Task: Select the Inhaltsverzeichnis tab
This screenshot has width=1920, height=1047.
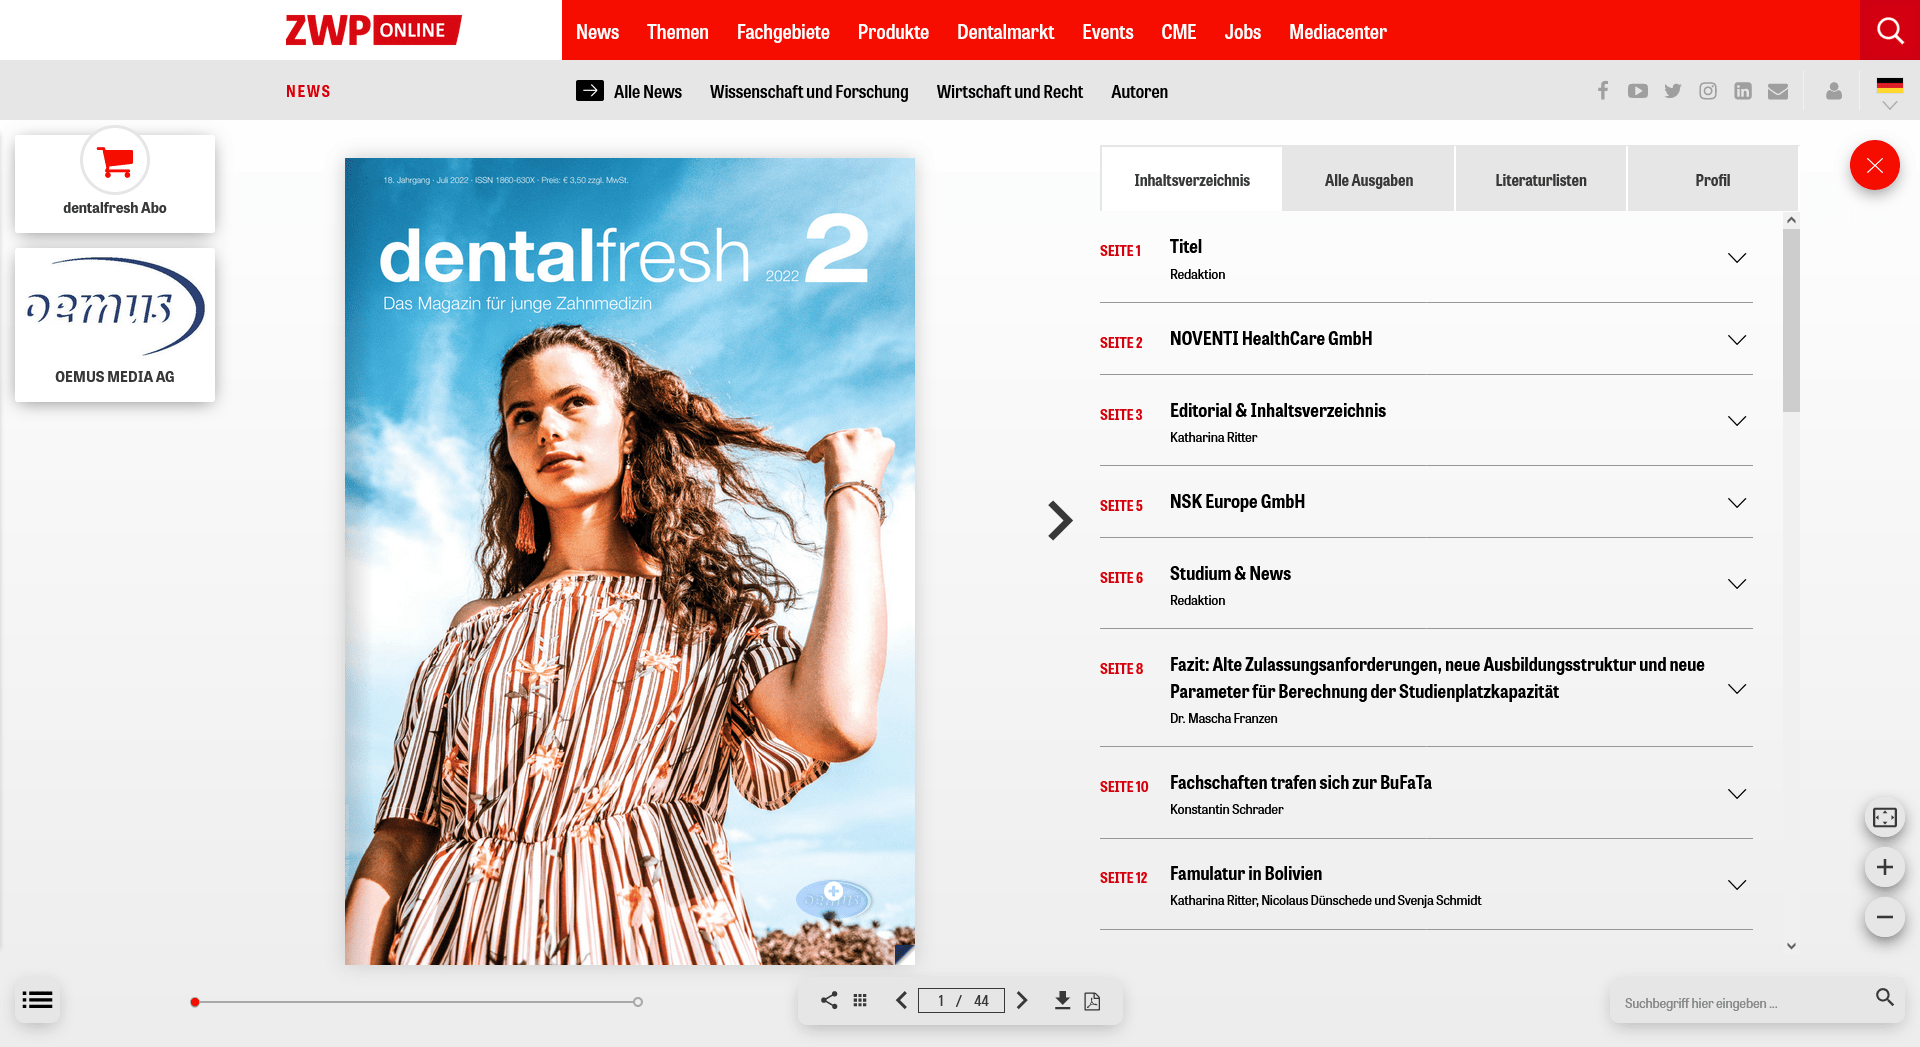Action: [1192, 180]
